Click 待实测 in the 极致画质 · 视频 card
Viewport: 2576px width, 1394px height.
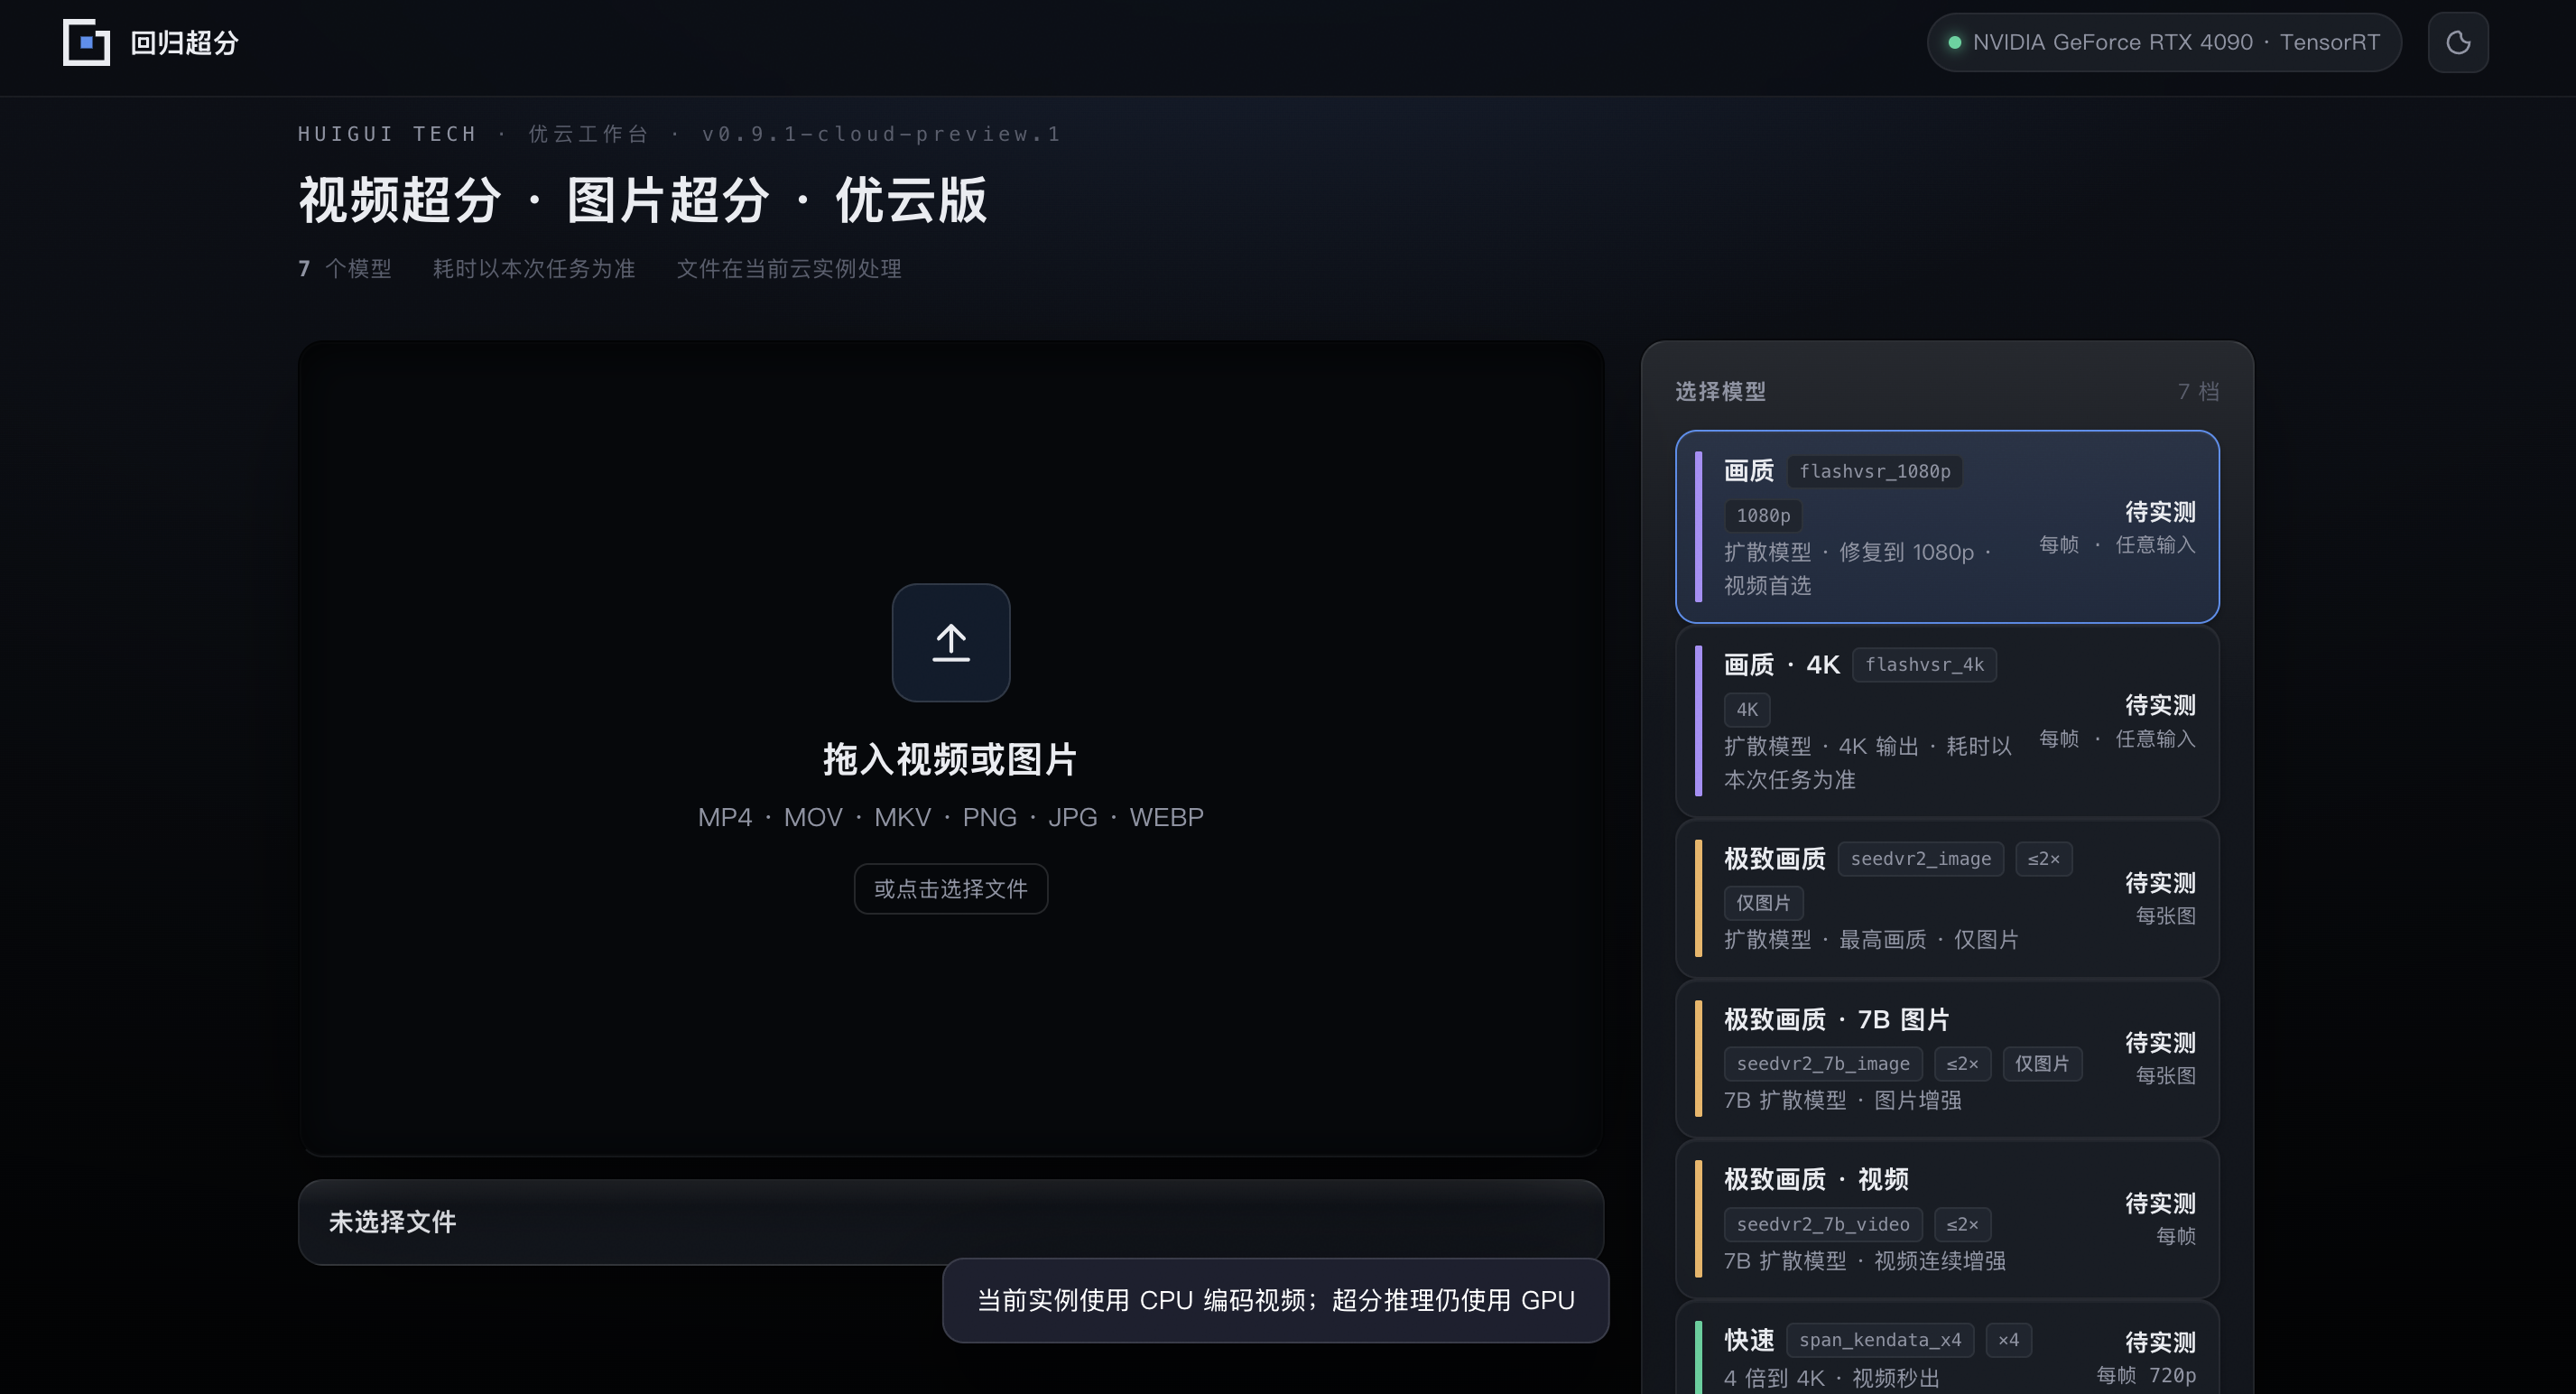point(2160,1203)
